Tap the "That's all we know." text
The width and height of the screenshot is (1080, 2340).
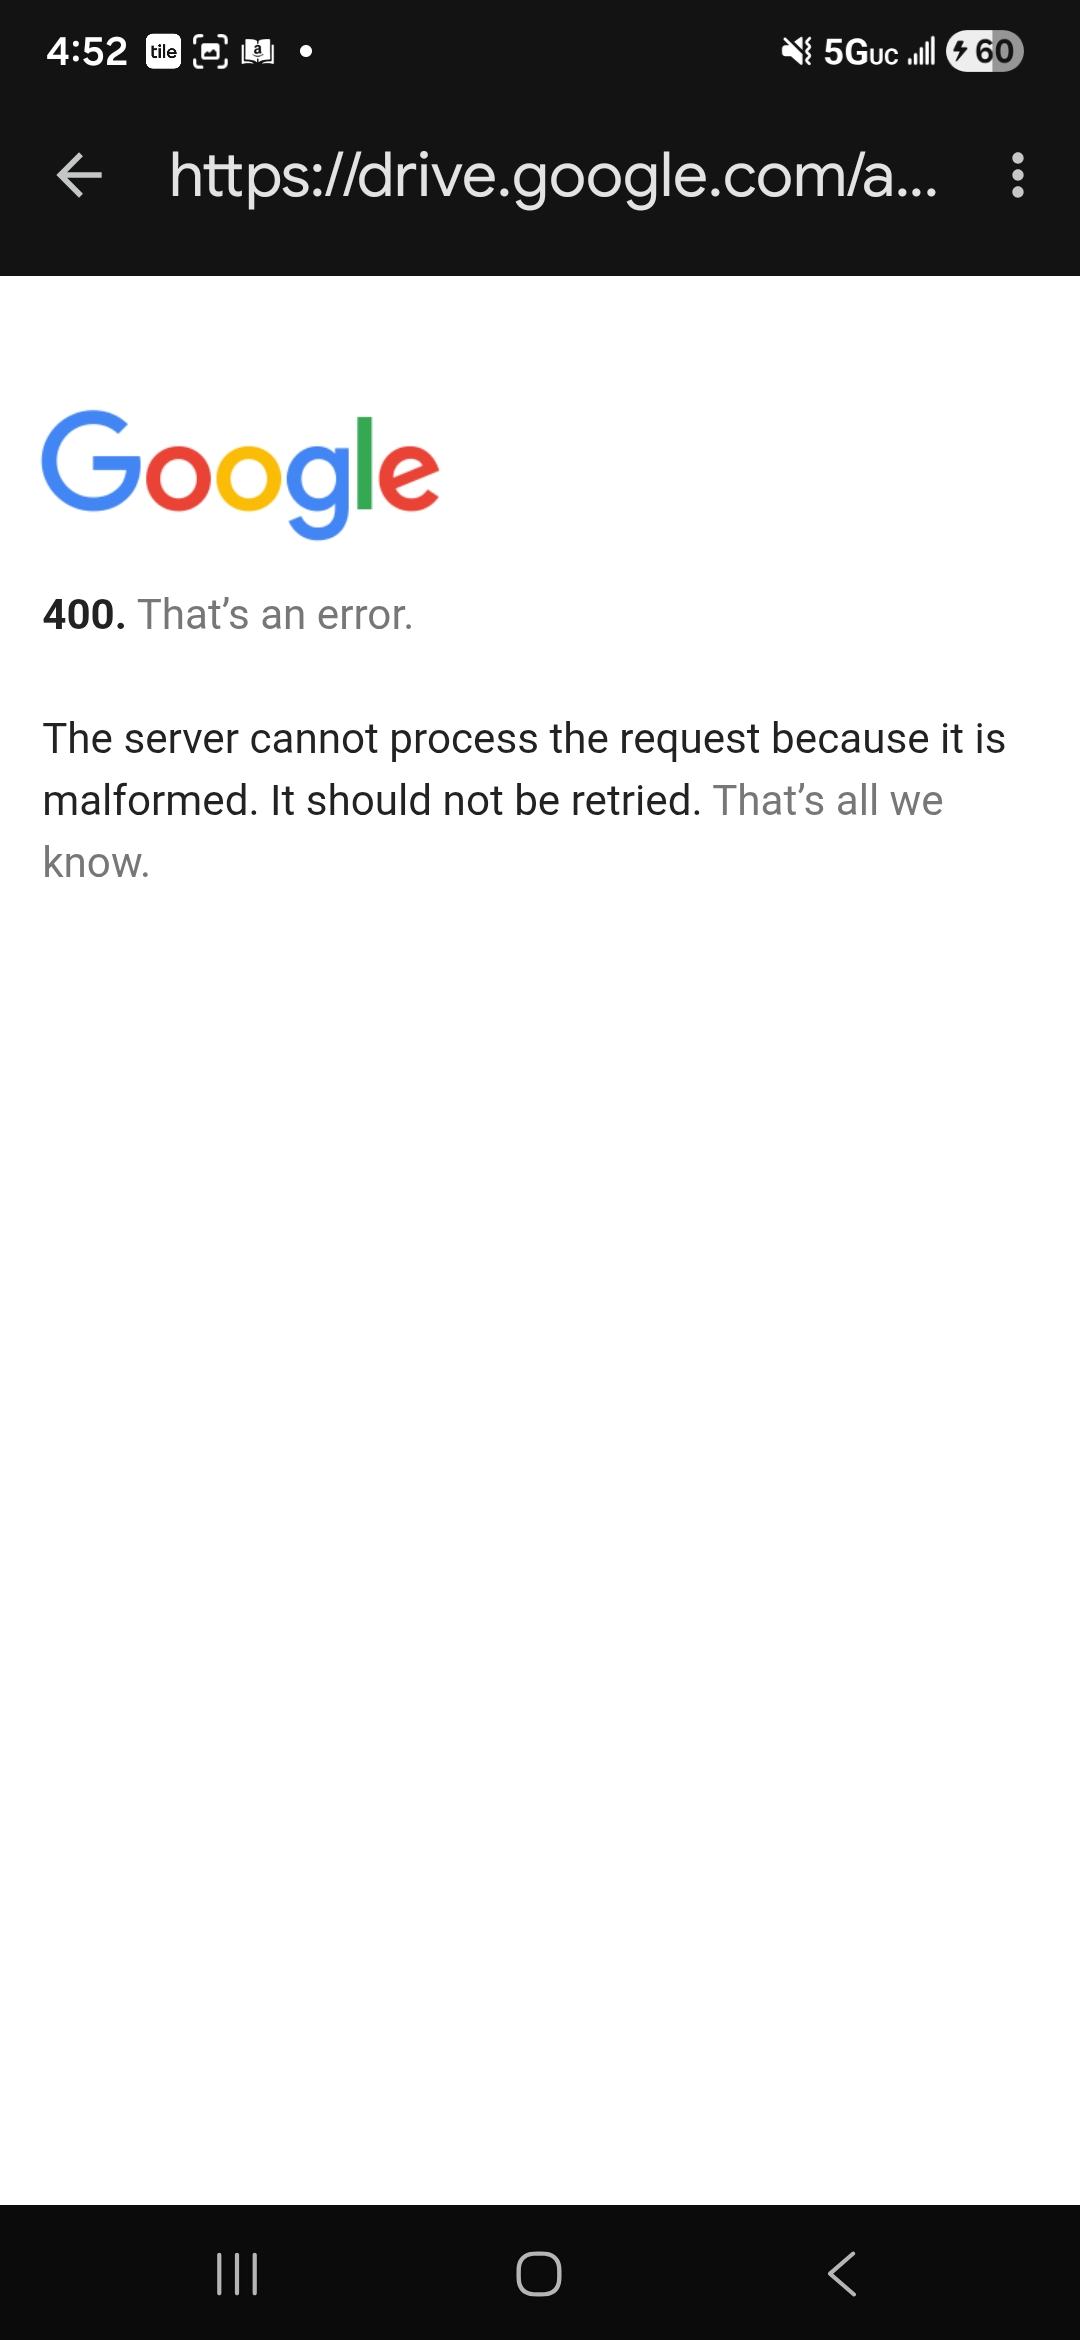(x=493, y=832)
